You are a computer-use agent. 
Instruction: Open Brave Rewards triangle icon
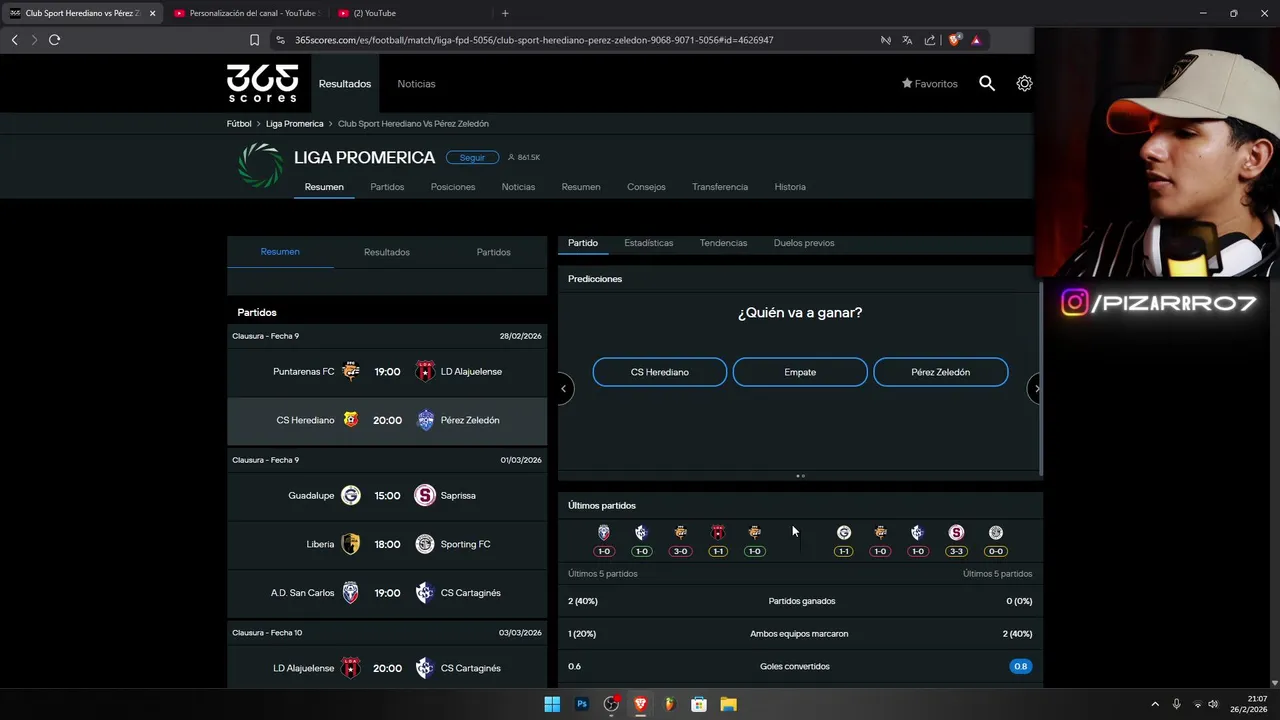tap(976, 40)
